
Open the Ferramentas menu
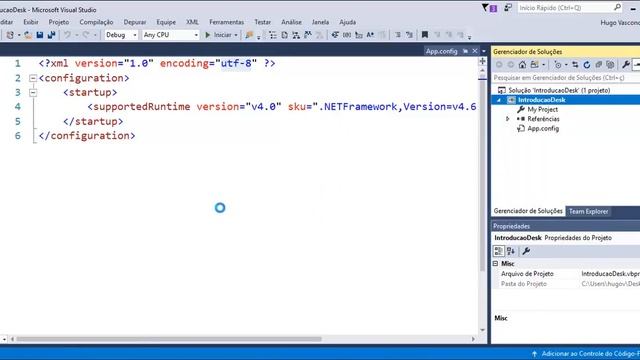[227, 22]
